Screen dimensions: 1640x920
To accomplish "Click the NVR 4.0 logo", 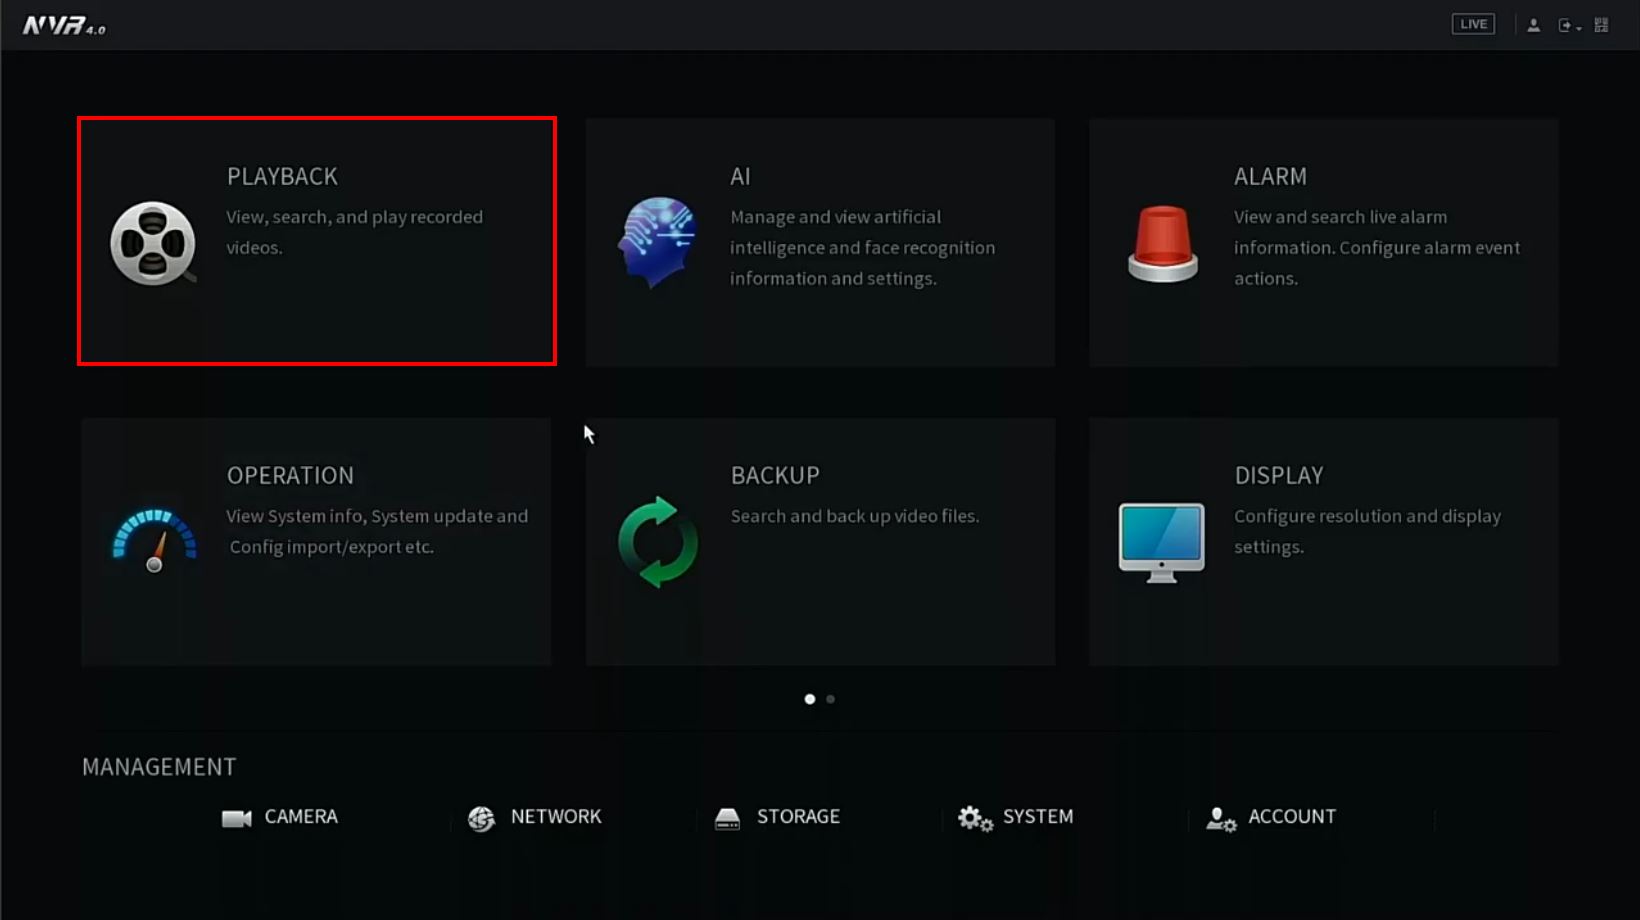I will coord(64,26).
